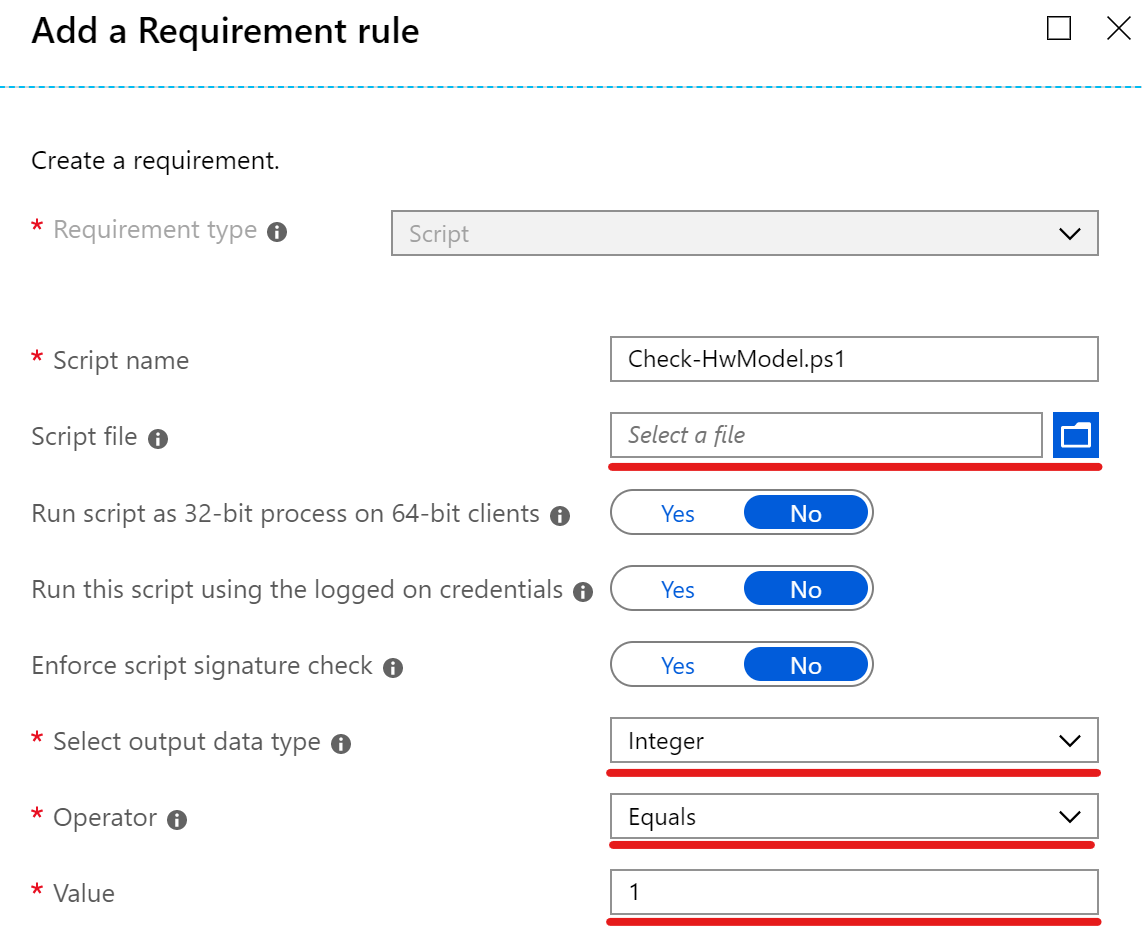Expand the Select output data type dropdown
Image resolution: width=1142 pixels, height=951 pixels.
(x=853, y=741)
